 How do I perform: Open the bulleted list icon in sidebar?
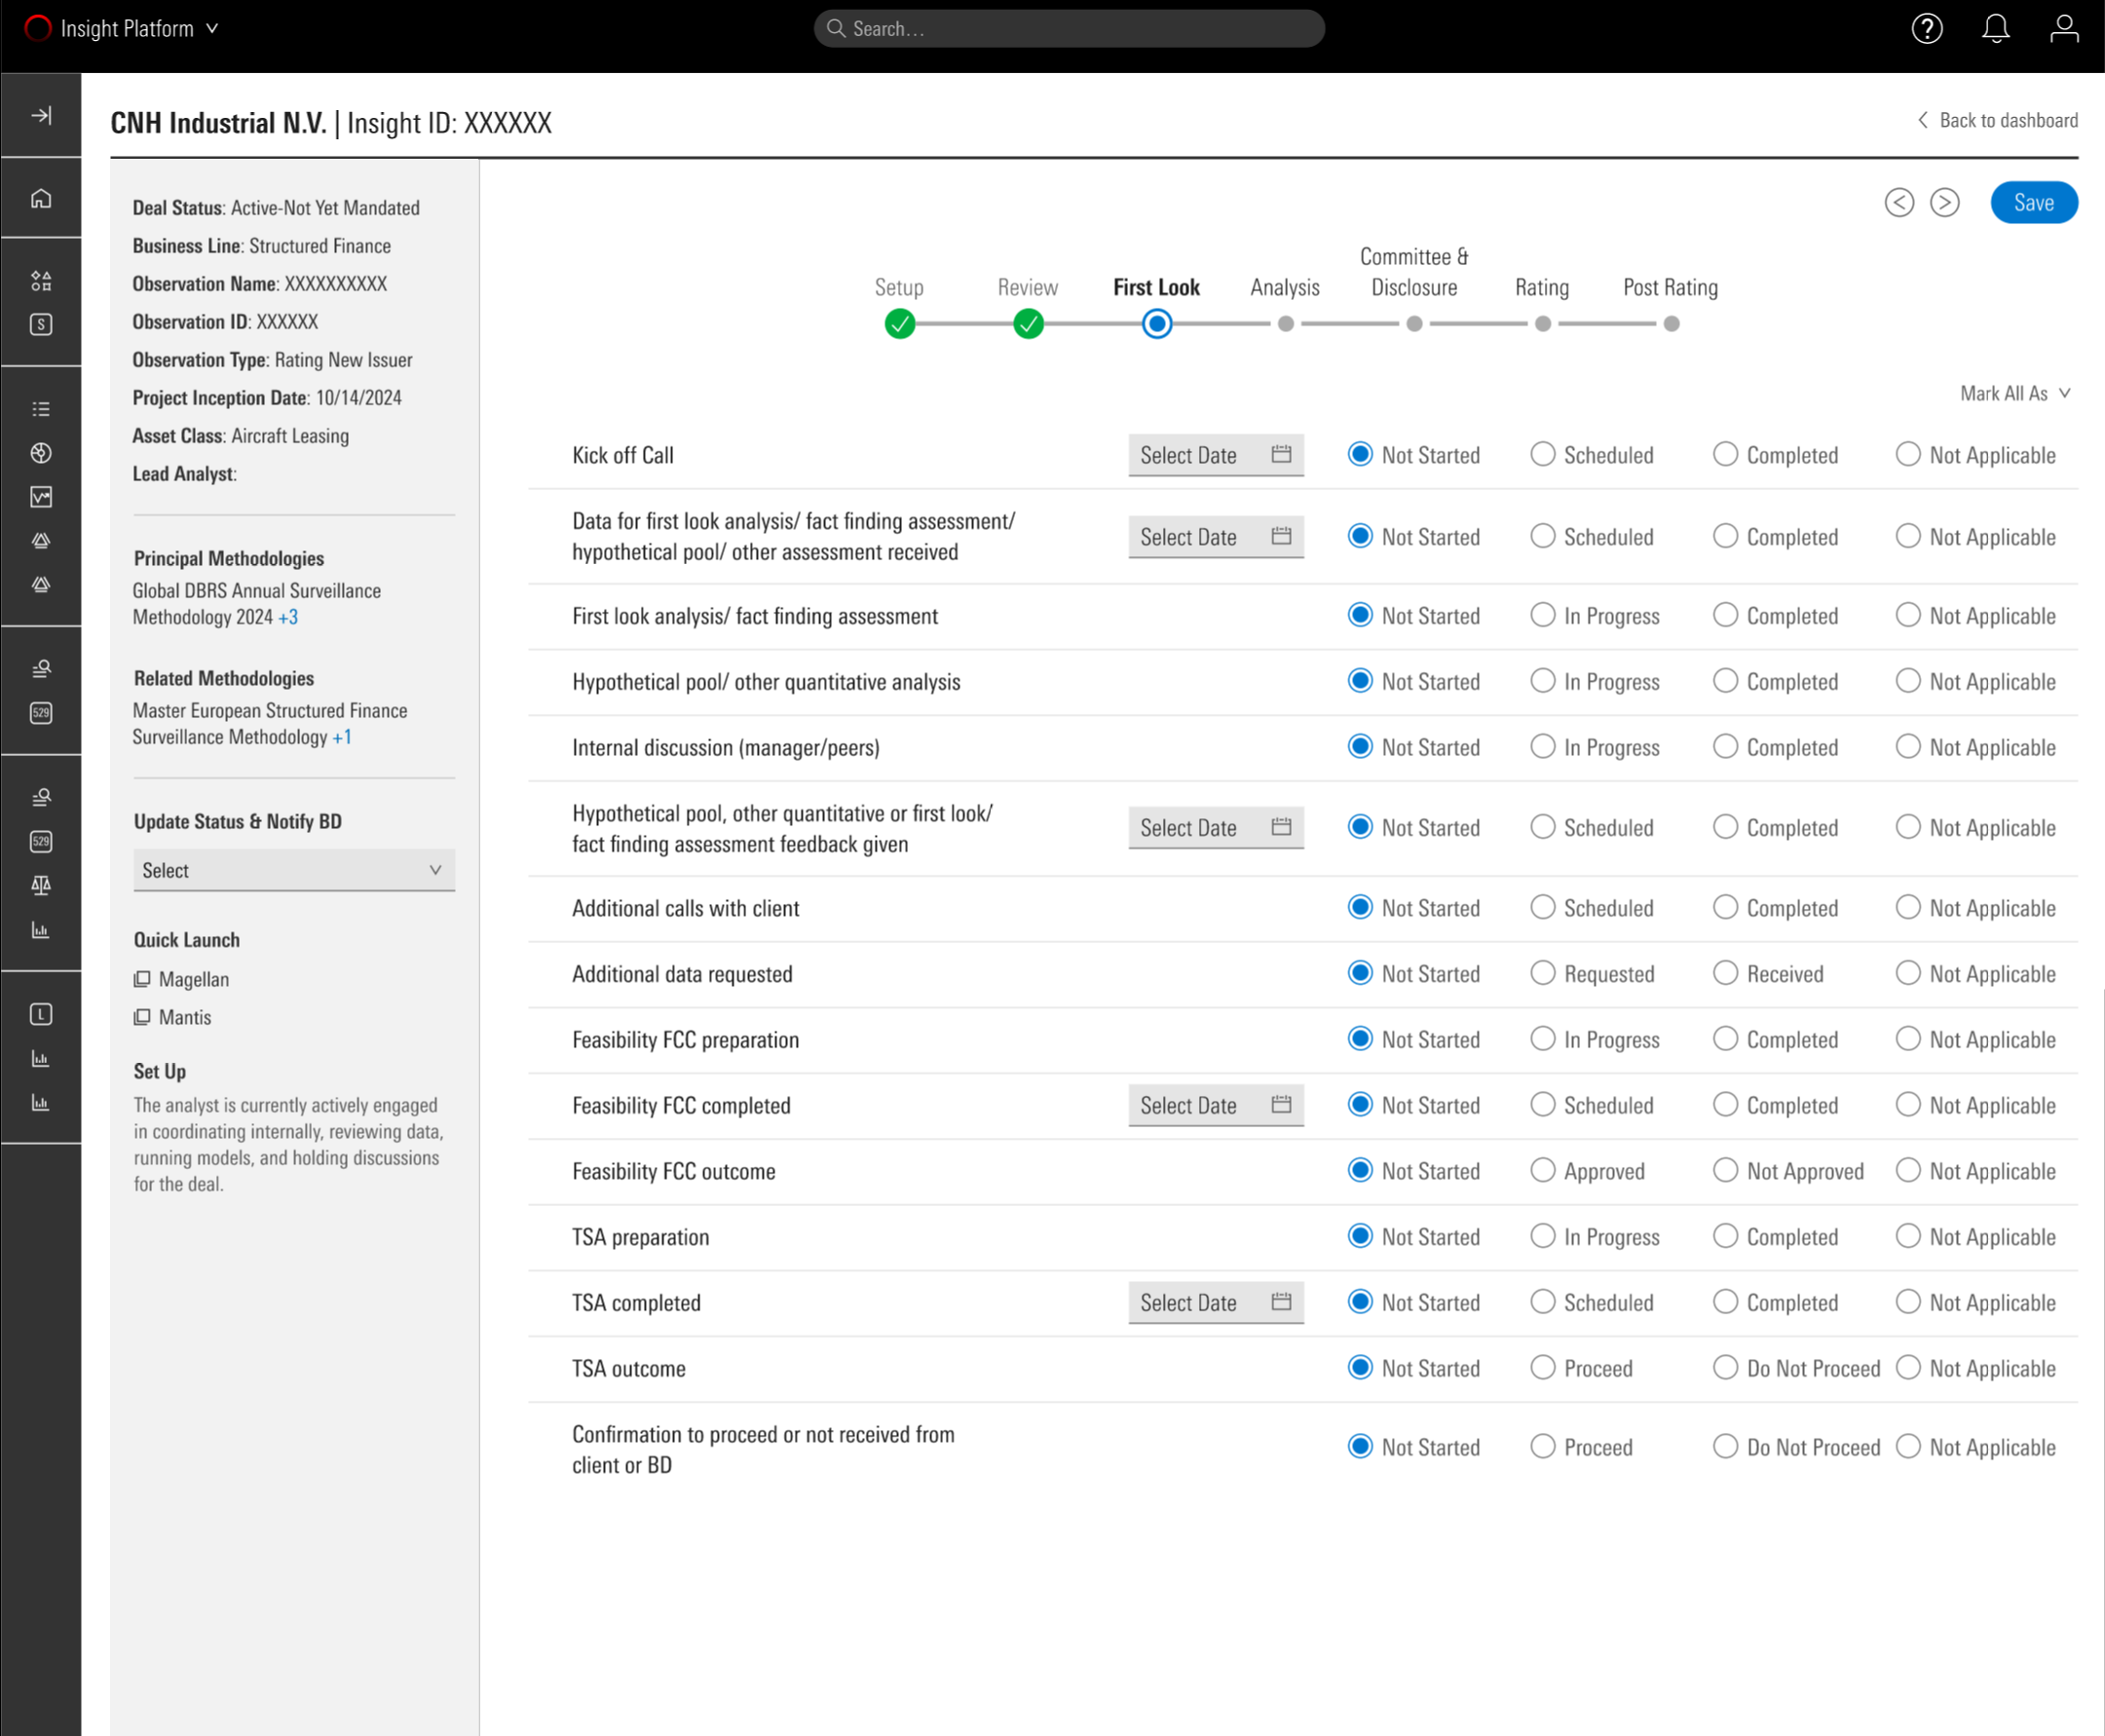(x=41, y=409)
